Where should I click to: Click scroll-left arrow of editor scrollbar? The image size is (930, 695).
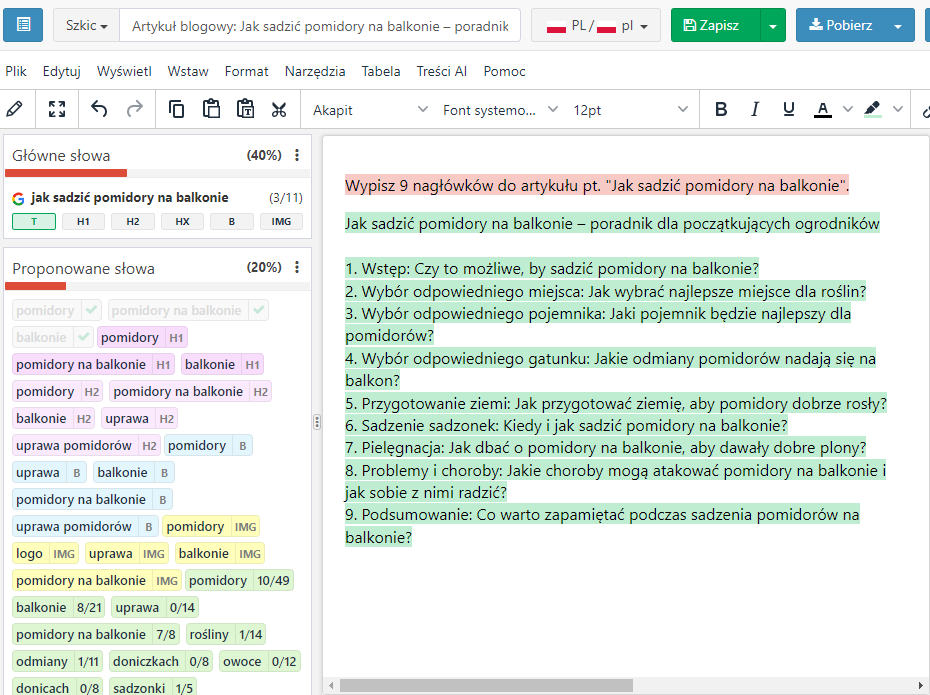[331, 686]
